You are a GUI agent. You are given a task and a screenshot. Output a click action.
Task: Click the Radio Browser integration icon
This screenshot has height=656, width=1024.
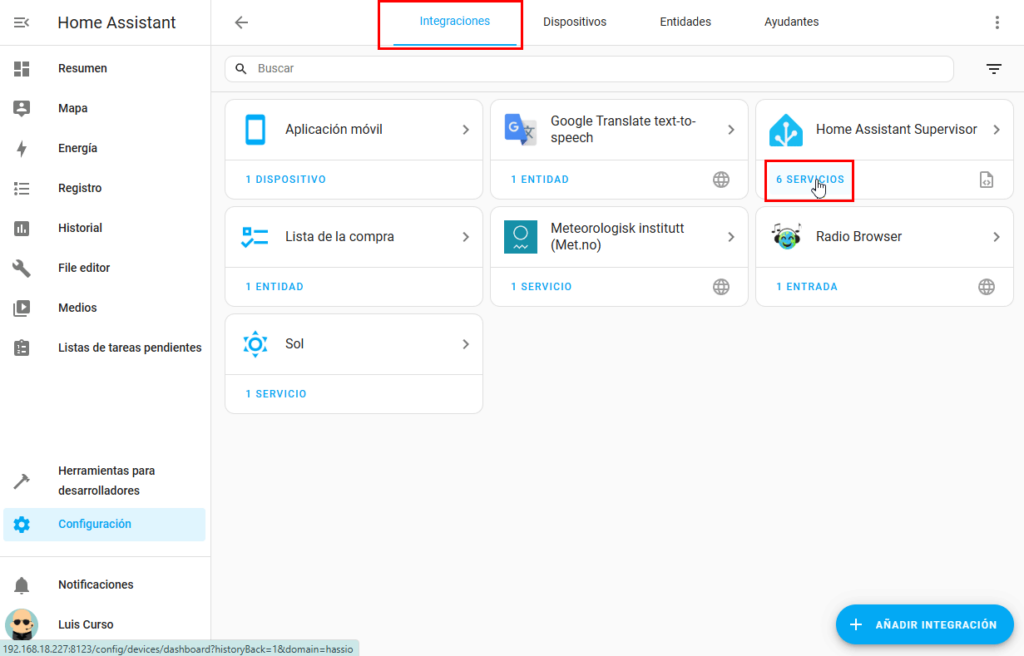click(x=786, y=237)
